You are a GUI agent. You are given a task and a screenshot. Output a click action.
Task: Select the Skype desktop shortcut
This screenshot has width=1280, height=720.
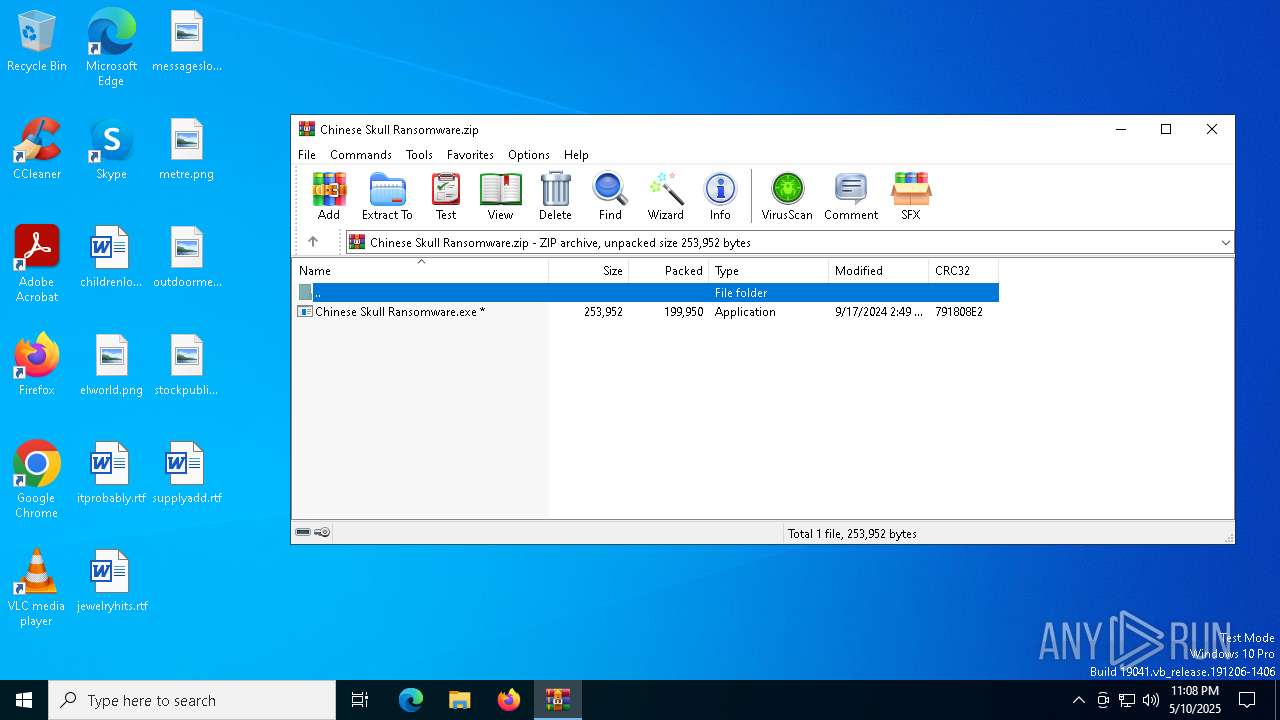[111, 150]
